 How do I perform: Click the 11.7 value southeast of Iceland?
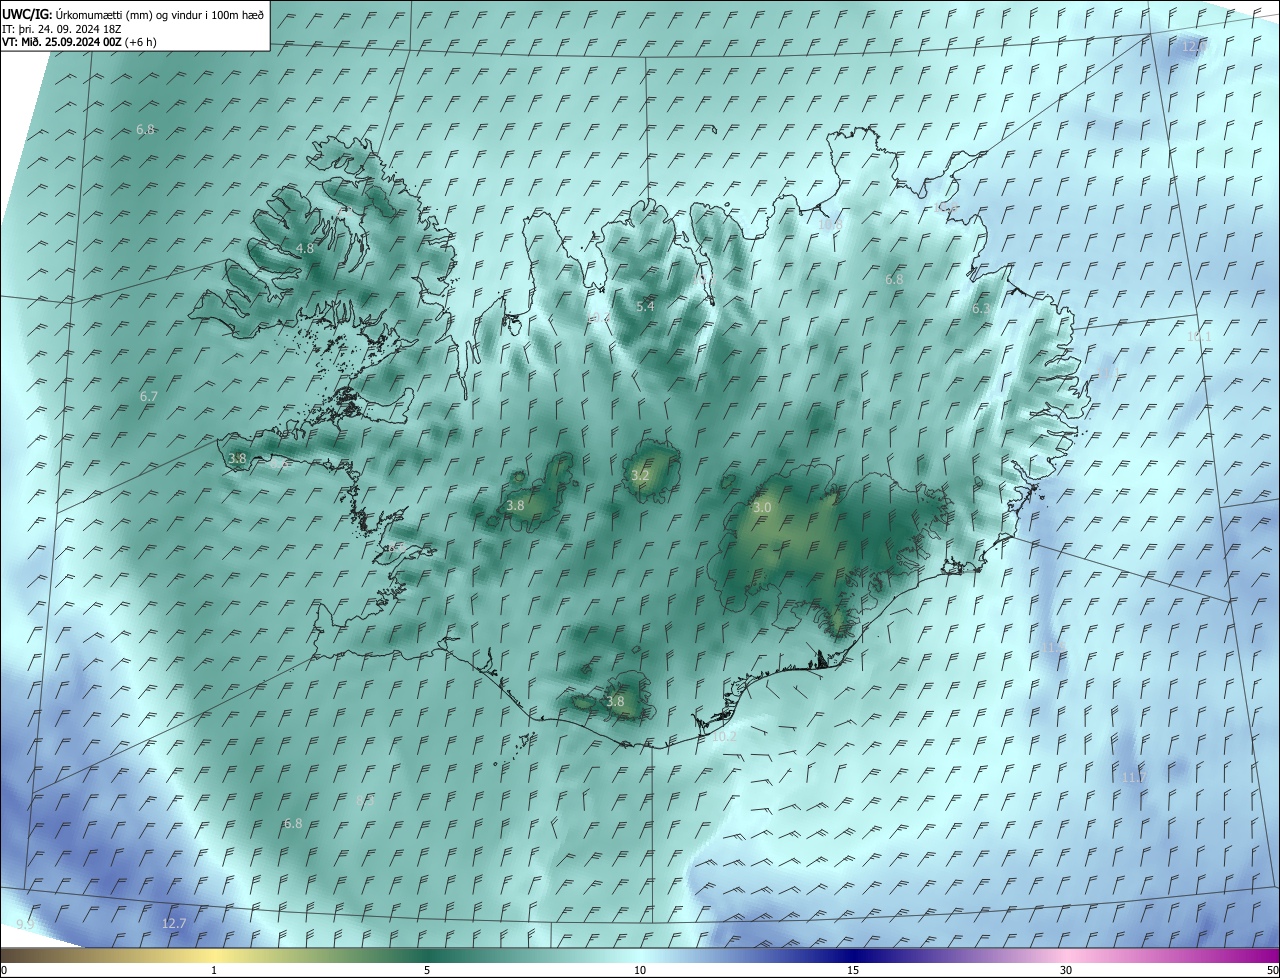1132,777
